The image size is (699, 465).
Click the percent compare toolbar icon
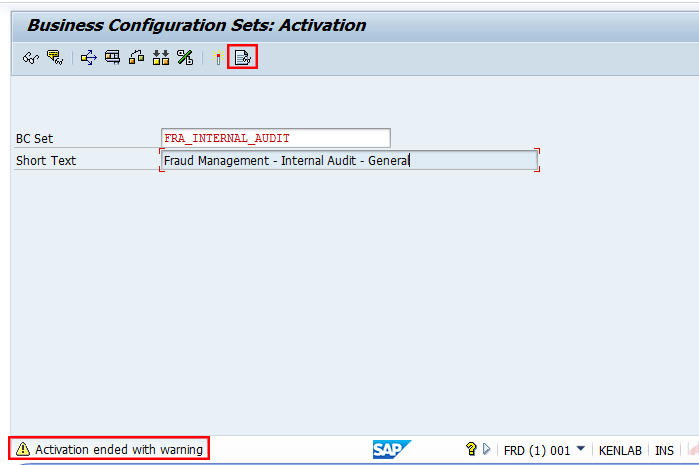coord(185,58)
